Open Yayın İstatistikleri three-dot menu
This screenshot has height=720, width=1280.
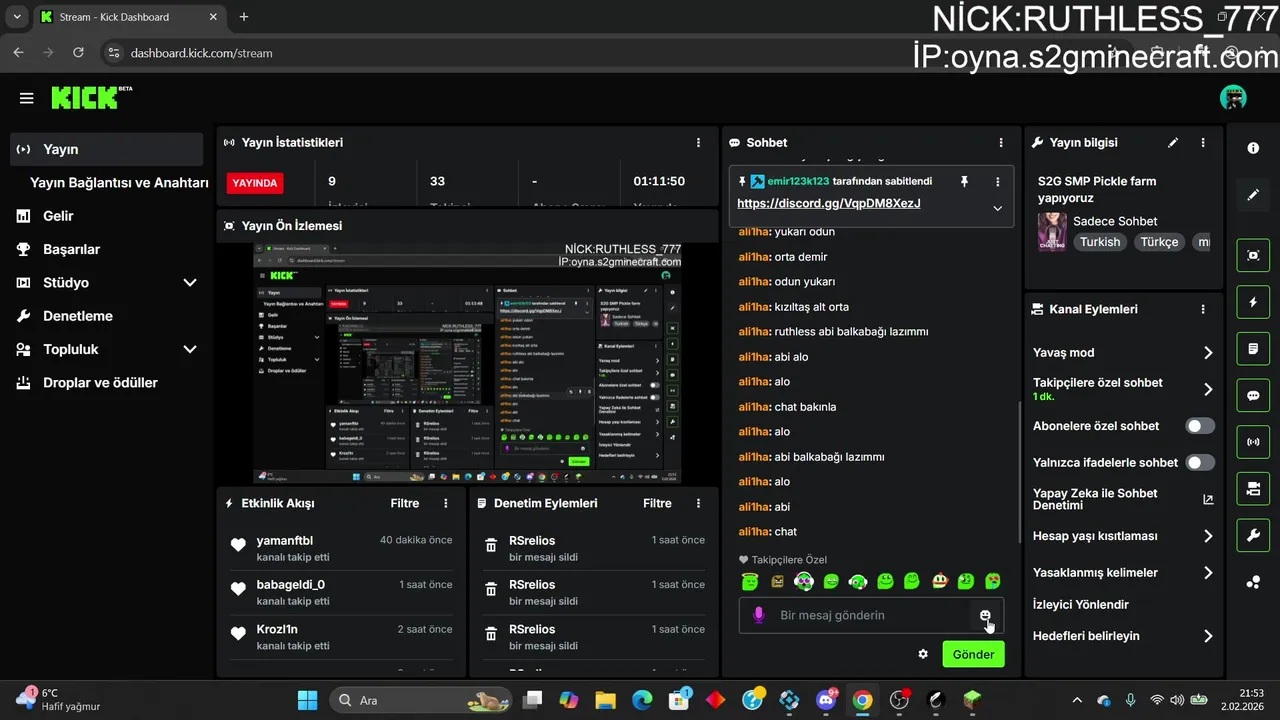click(698, 143)
